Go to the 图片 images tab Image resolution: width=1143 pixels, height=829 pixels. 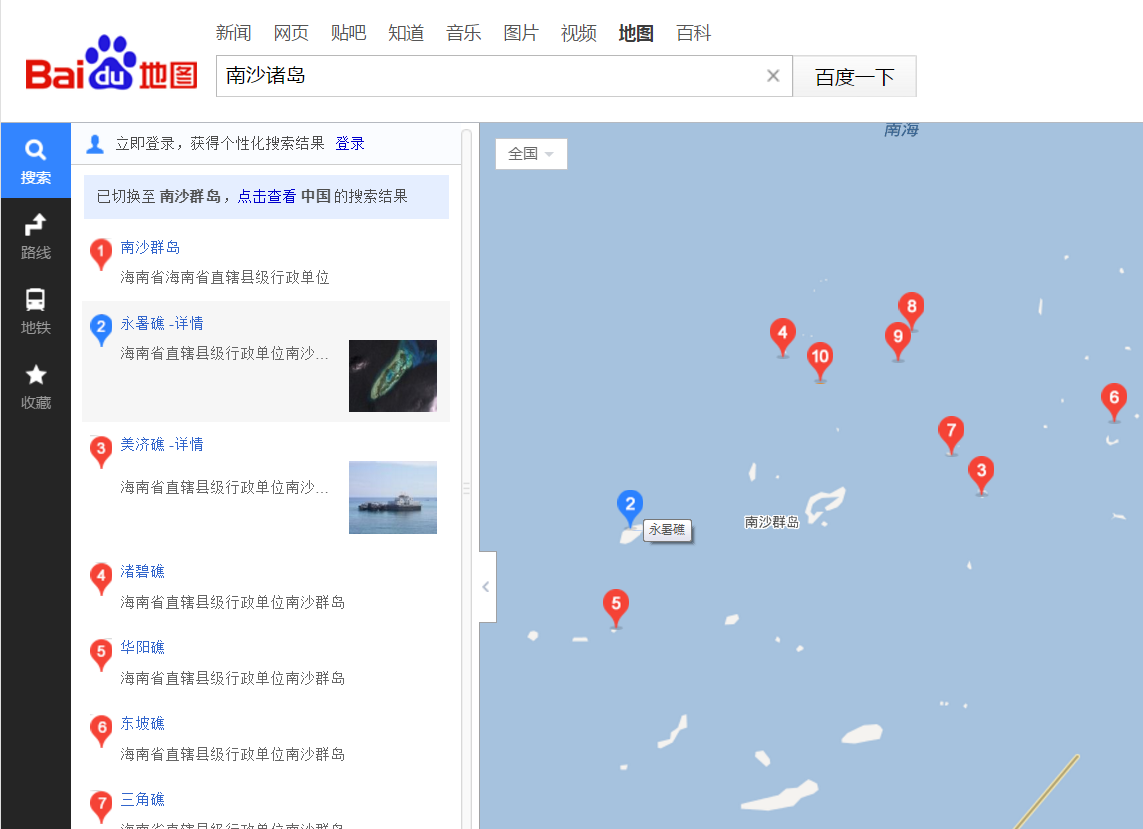click(521, 33)
